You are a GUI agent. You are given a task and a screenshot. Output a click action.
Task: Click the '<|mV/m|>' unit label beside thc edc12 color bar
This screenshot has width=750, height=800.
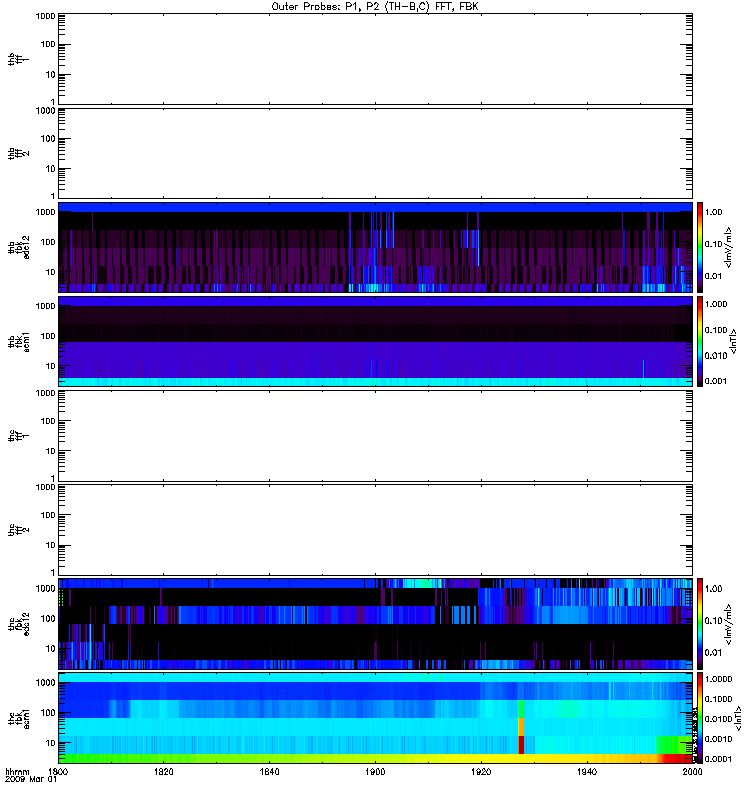coord(728,623)
